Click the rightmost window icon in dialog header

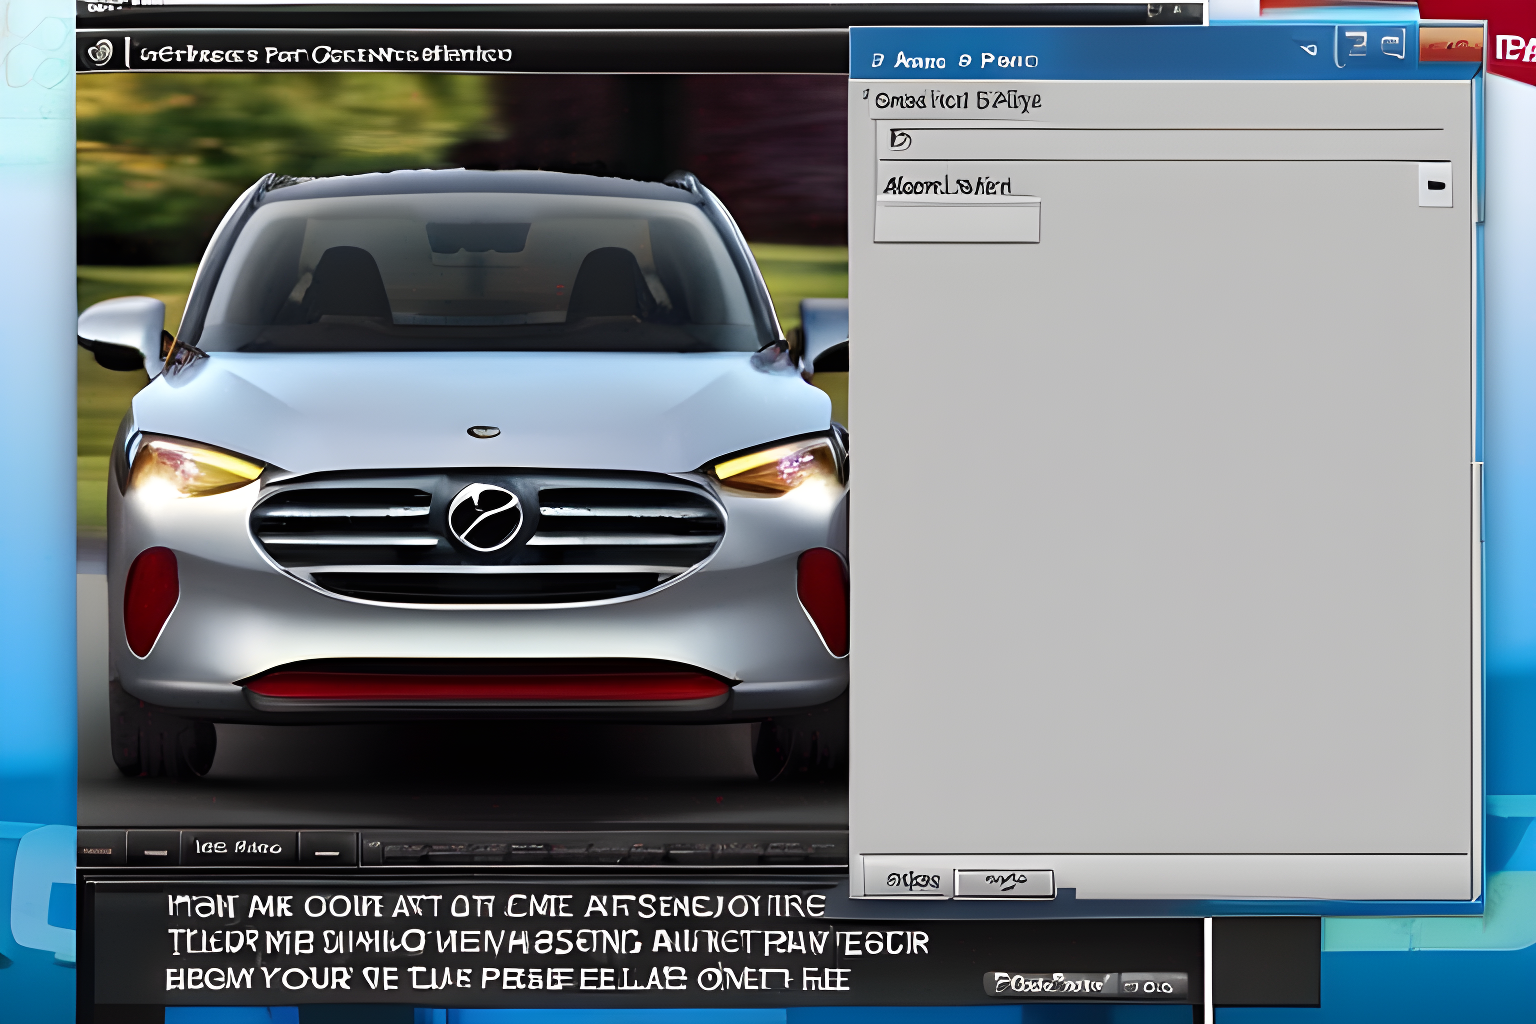[x=1392, y=45]
